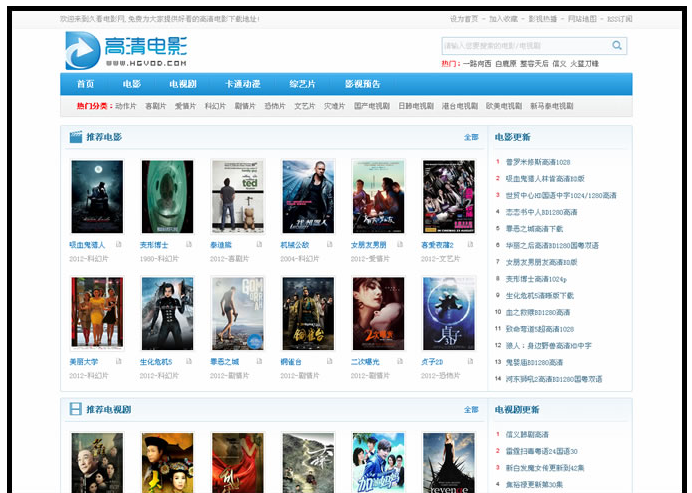
Task: Open the 电视剧 navigation tab
Action: point(183,84)
